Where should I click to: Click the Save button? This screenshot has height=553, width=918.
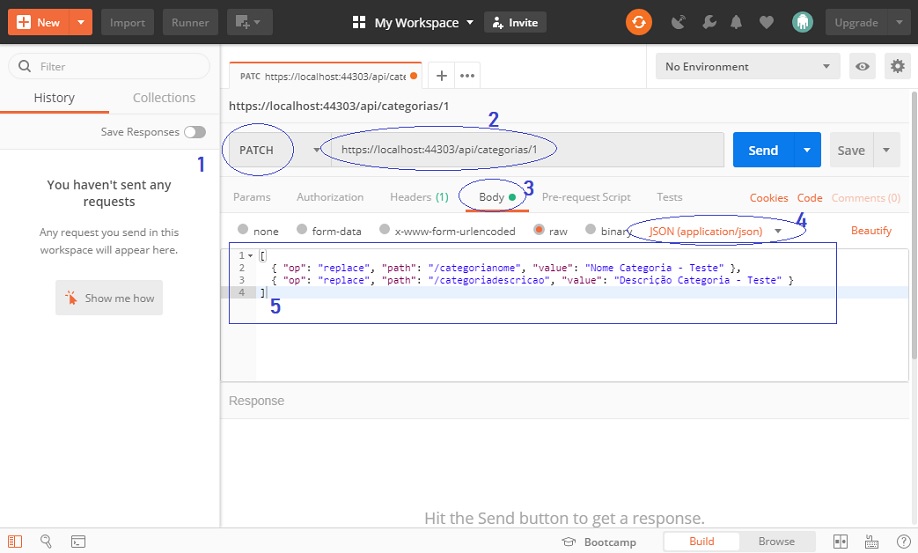pyautogui.click(x=851, y=150)
